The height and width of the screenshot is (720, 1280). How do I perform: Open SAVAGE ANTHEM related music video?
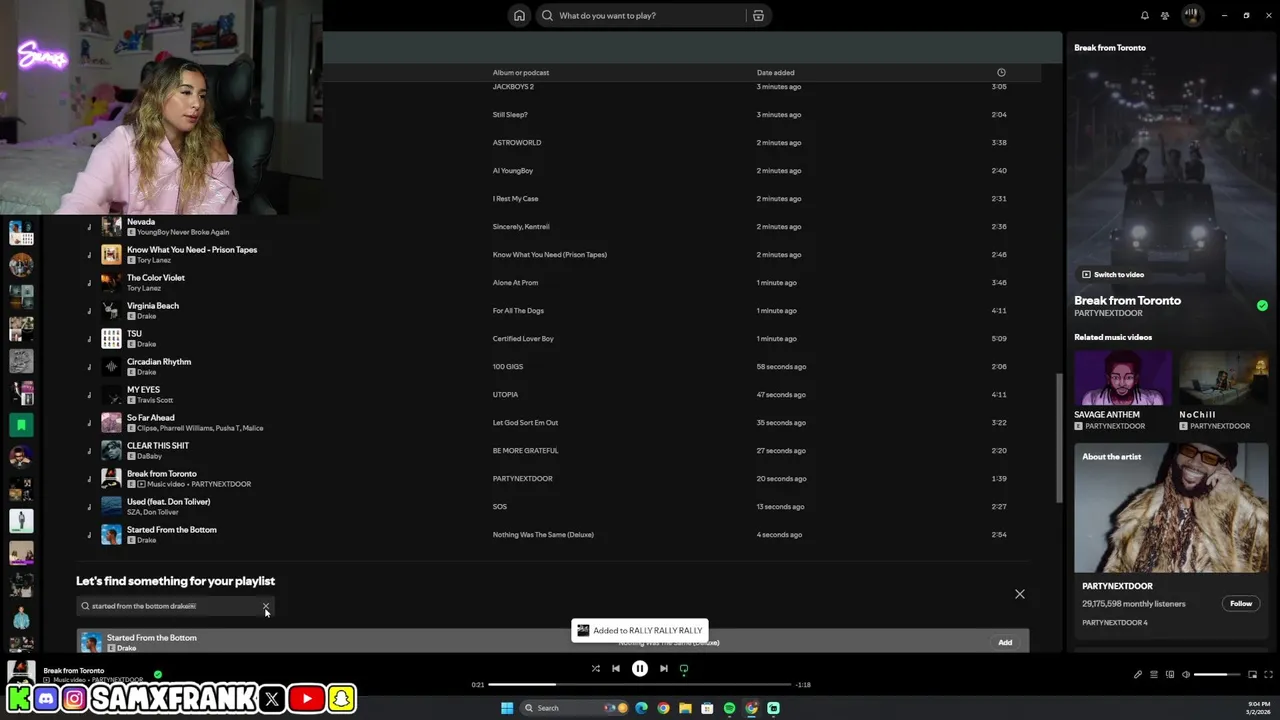point(1122,378)
